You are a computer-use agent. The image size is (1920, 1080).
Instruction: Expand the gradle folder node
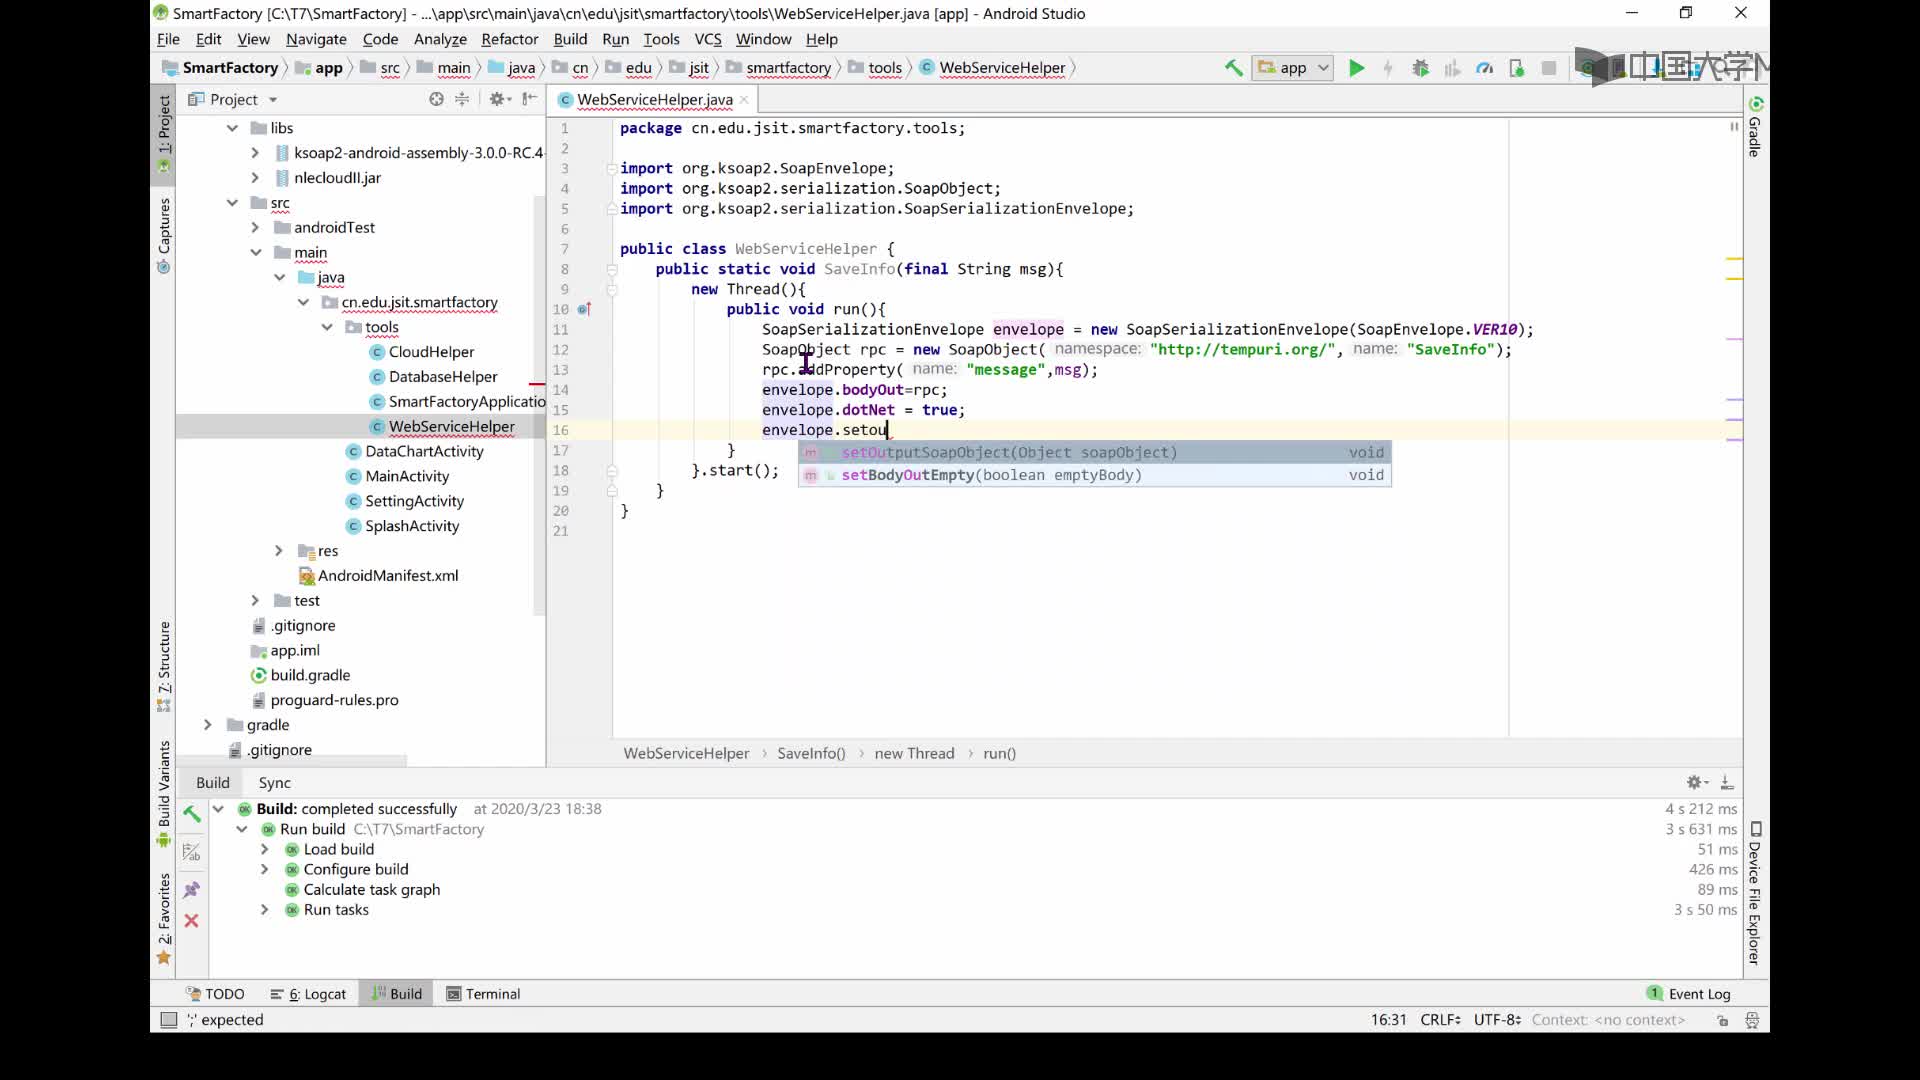208,725
